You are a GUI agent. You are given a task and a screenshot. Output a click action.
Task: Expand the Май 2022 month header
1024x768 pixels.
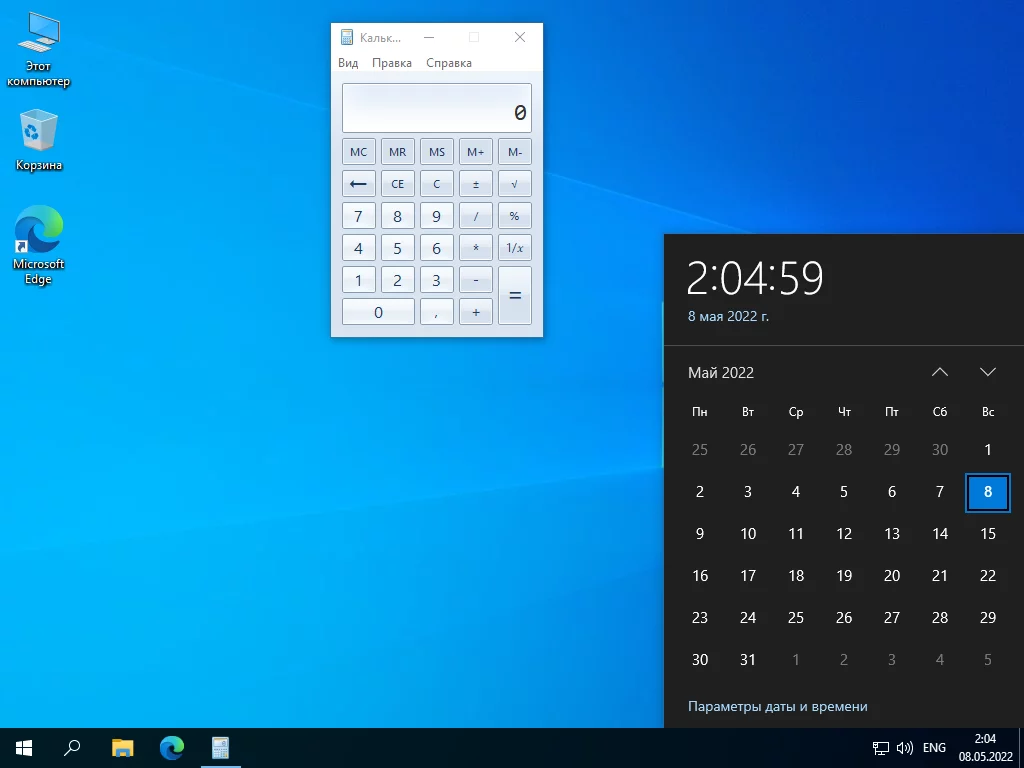[x=721, y=373]
